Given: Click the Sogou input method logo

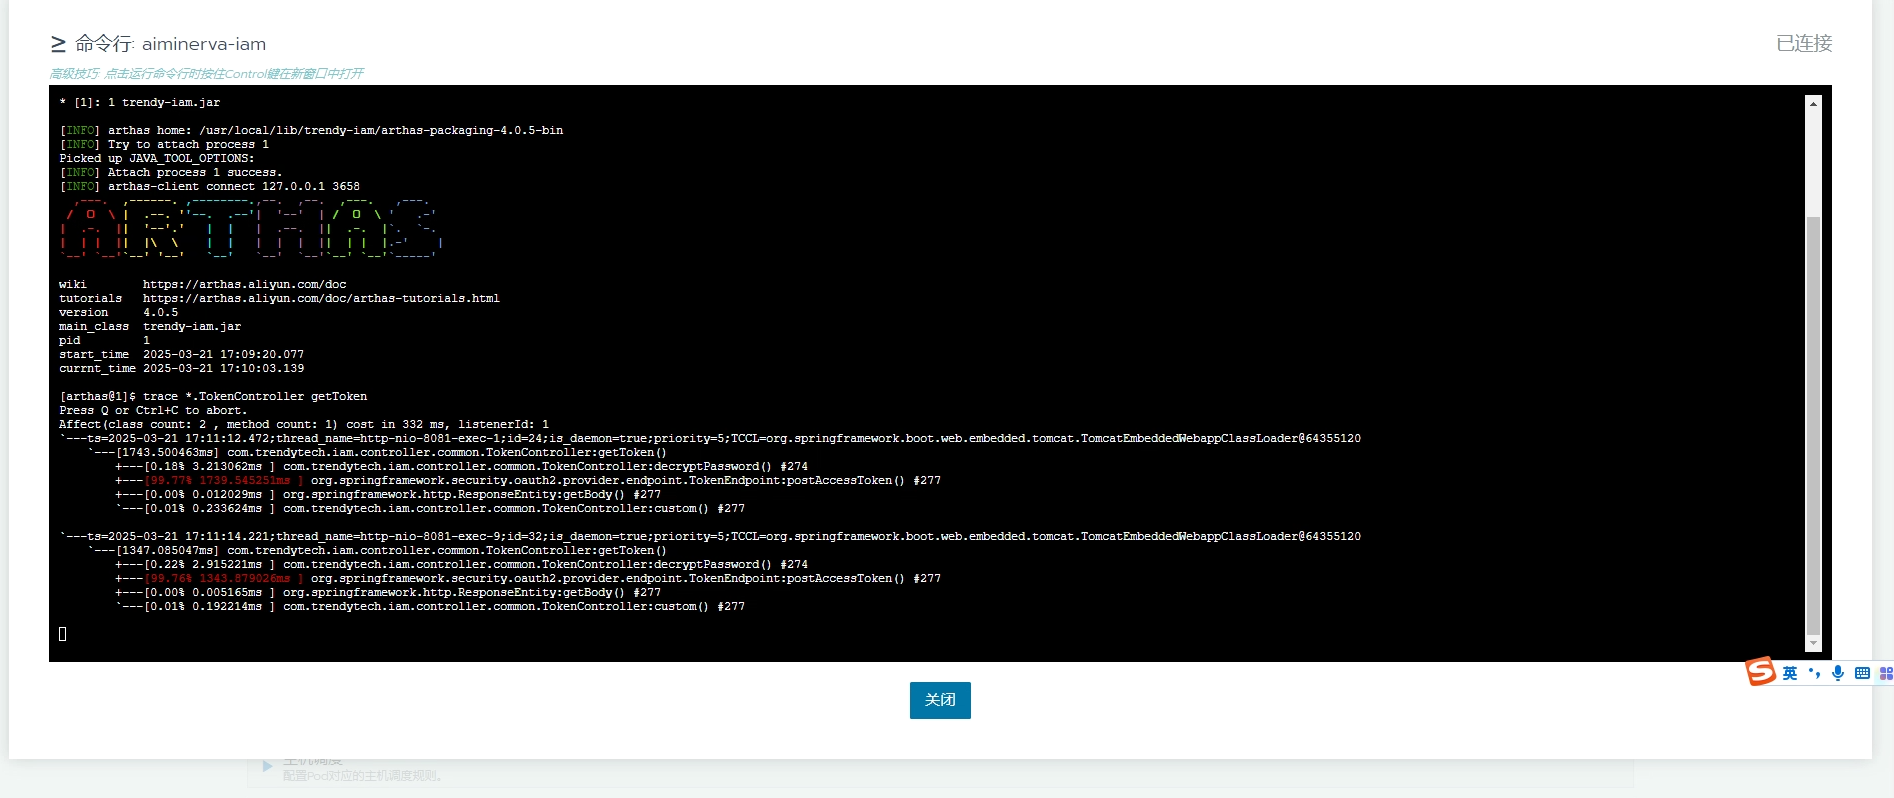Looking at the screenshot, I should [x=1760, y=671].
